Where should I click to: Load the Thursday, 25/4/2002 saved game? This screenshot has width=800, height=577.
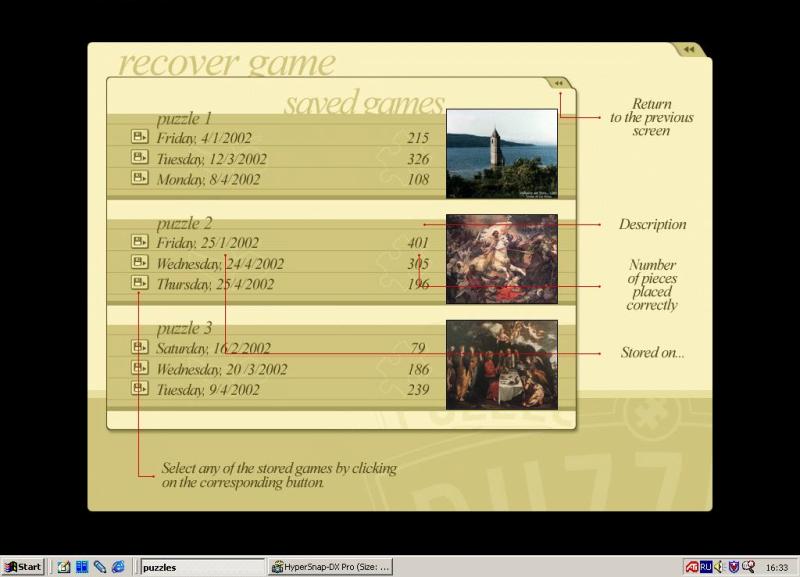139,283
